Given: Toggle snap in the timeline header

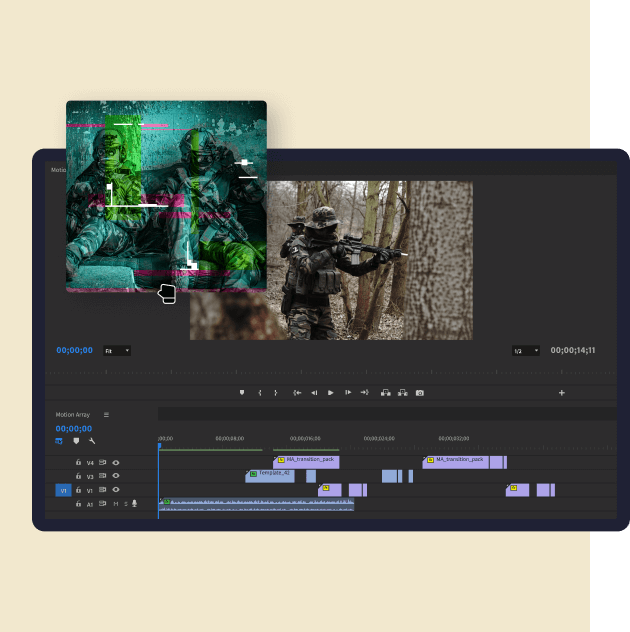Looking at the screenshot, I should 59,441.
